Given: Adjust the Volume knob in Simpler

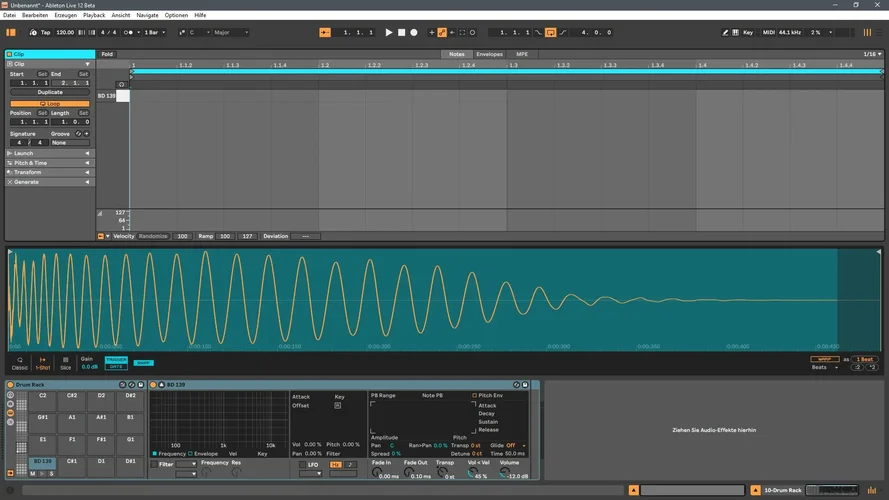Looking at the screenshot, I should (x=503, y=474).
